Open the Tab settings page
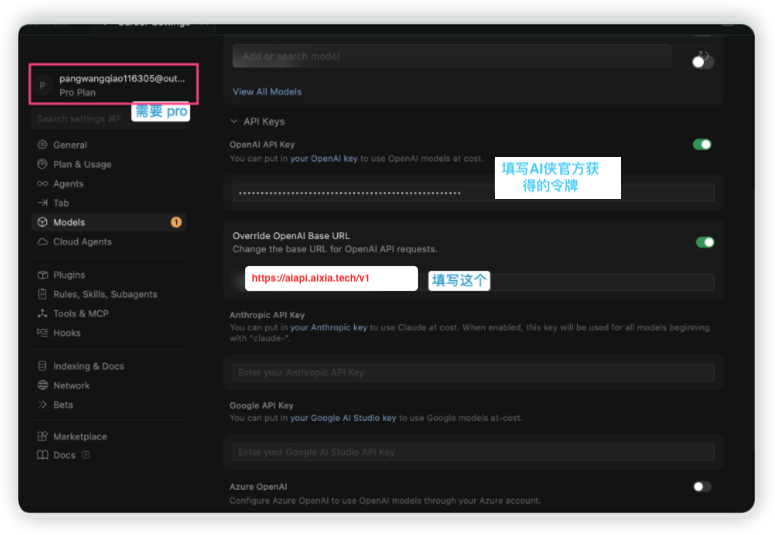The width and height of the screenshot is (775, 535). click(61, 203)
